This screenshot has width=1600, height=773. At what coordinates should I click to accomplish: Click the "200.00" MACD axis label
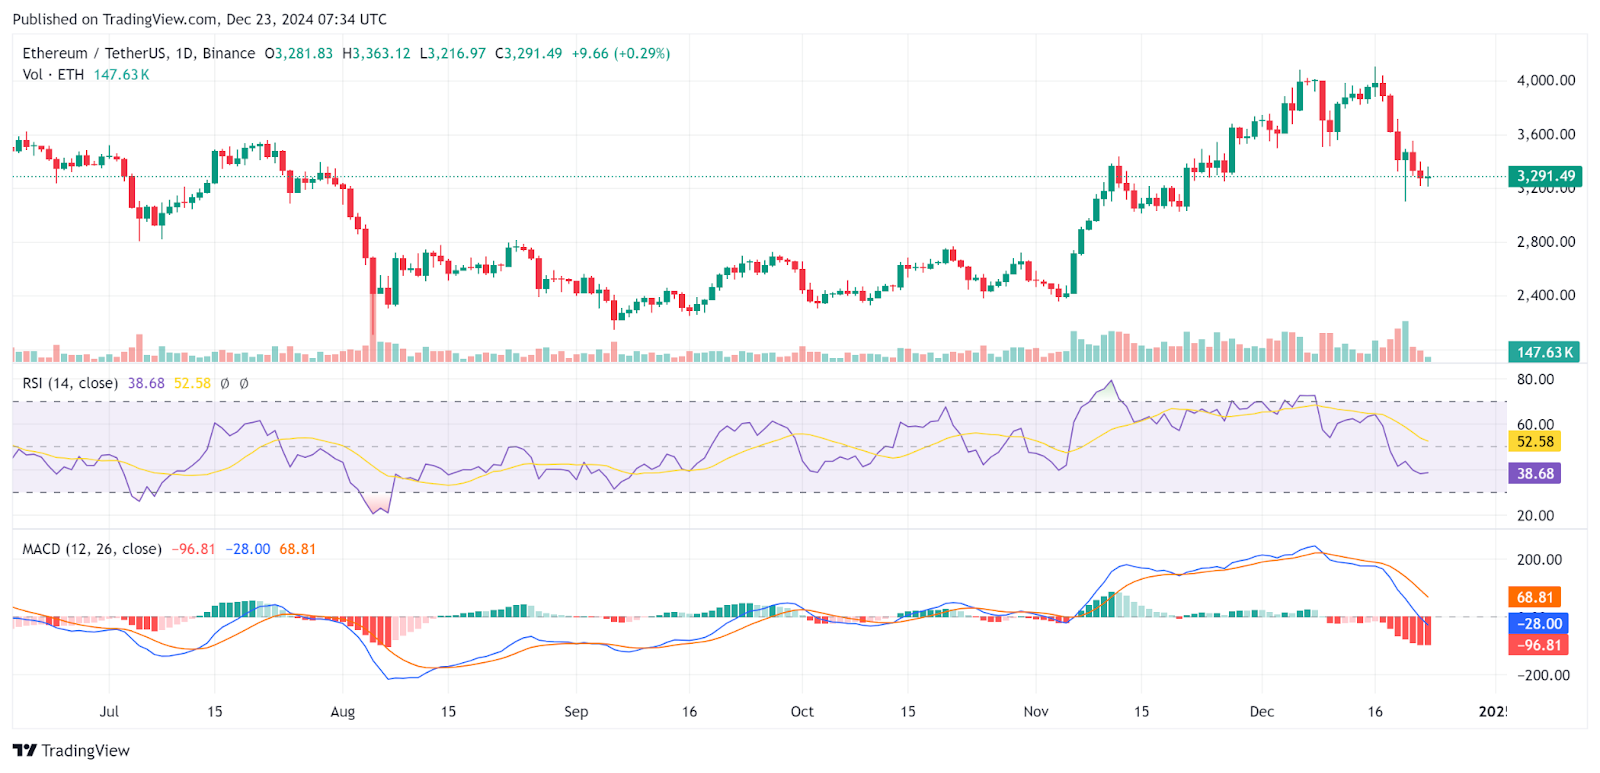1540,559
